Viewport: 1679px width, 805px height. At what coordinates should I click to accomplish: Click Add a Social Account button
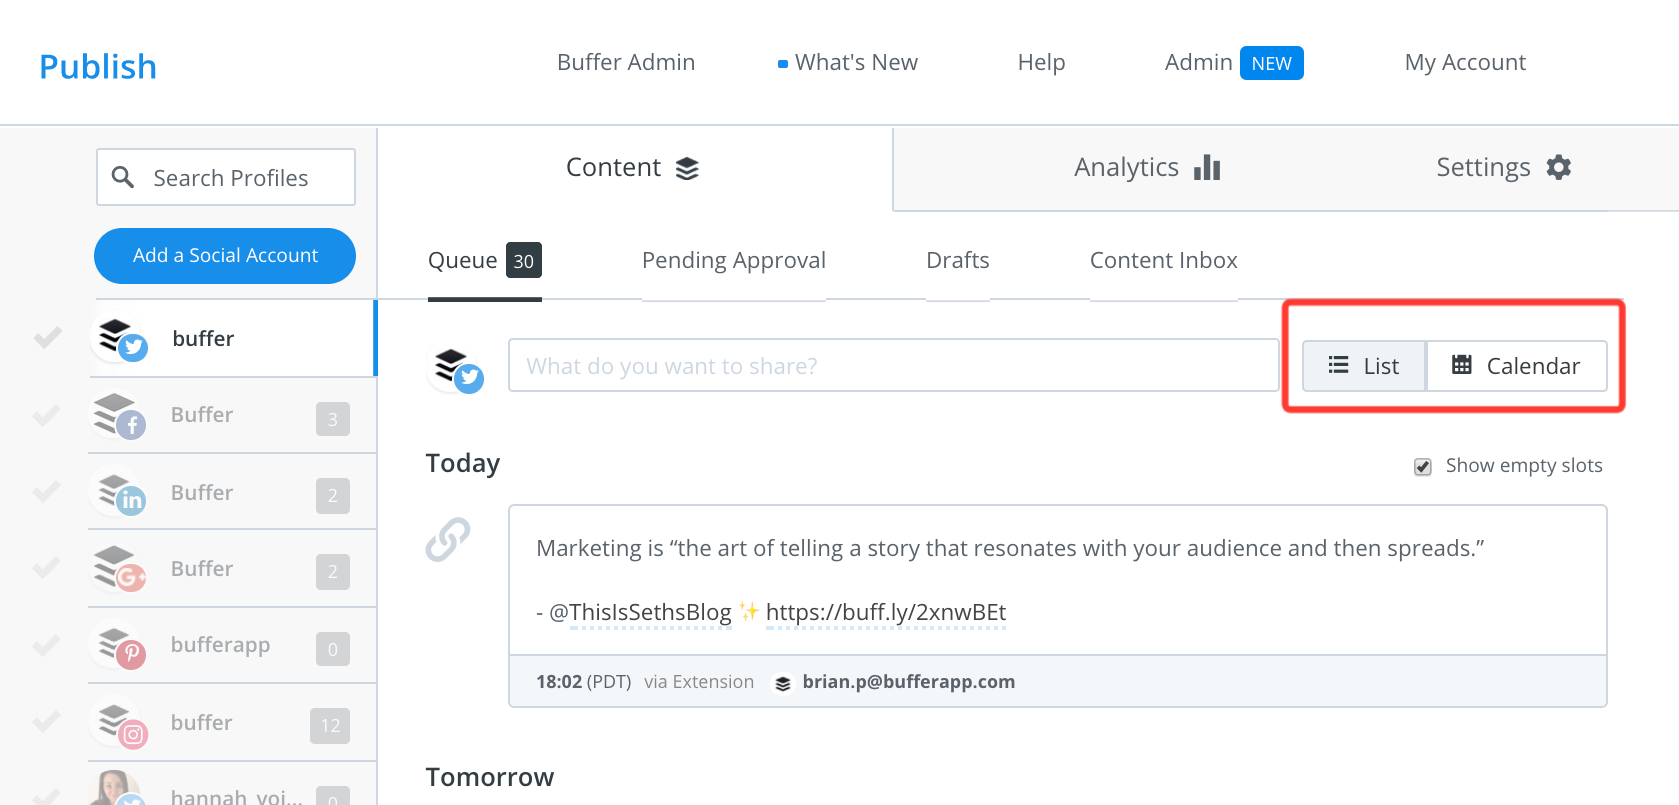click(225, 256)
